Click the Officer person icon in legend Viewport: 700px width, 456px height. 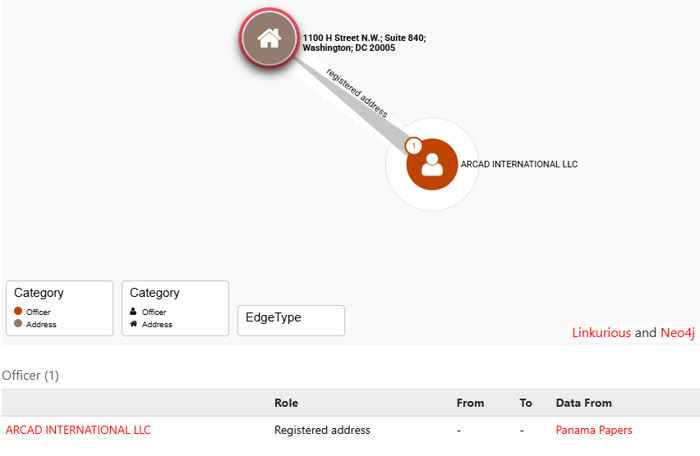pyautogui.click(x=134, y=312)
